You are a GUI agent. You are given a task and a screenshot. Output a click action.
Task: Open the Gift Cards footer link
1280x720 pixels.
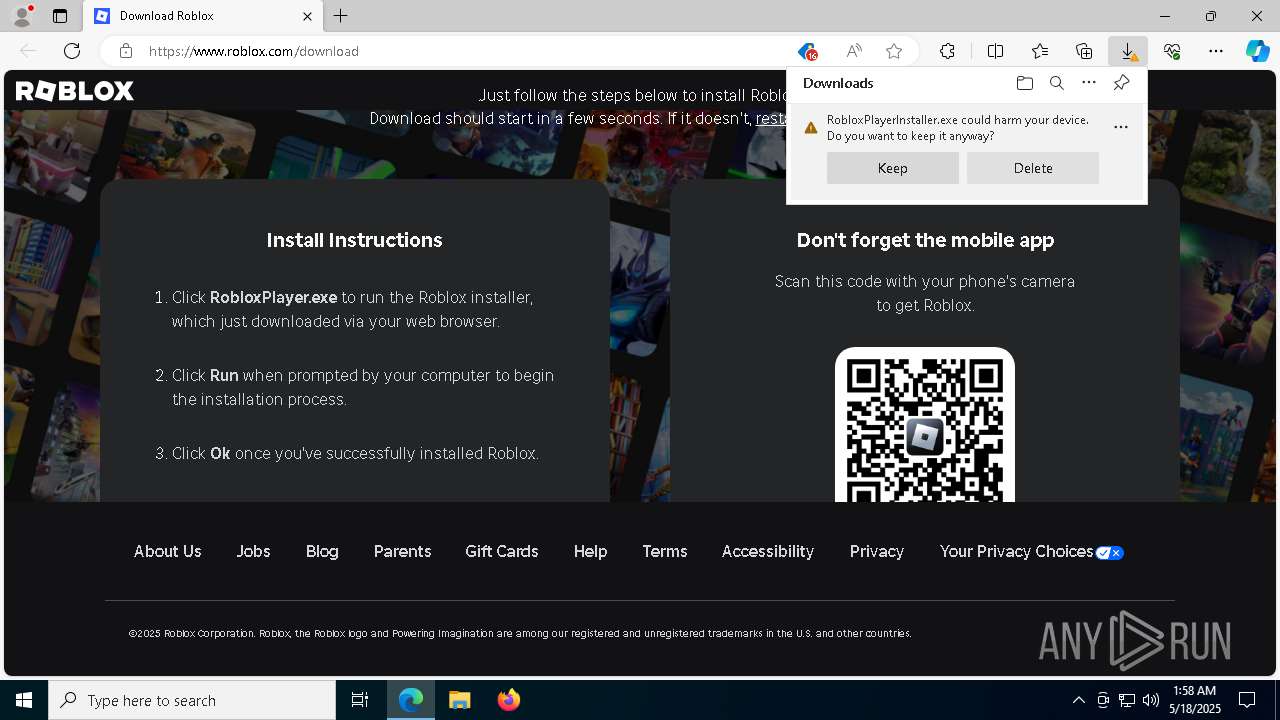click(502, 551)
